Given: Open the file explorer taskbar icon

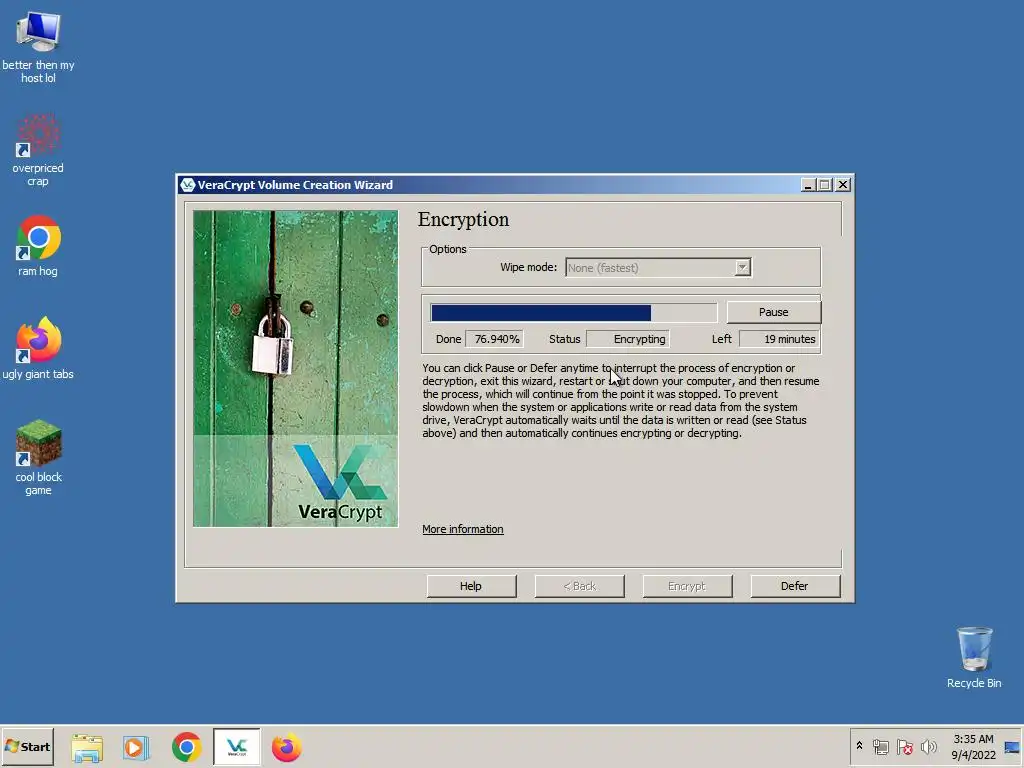Looking at the screenshot, I should click(x=87, y=747).
